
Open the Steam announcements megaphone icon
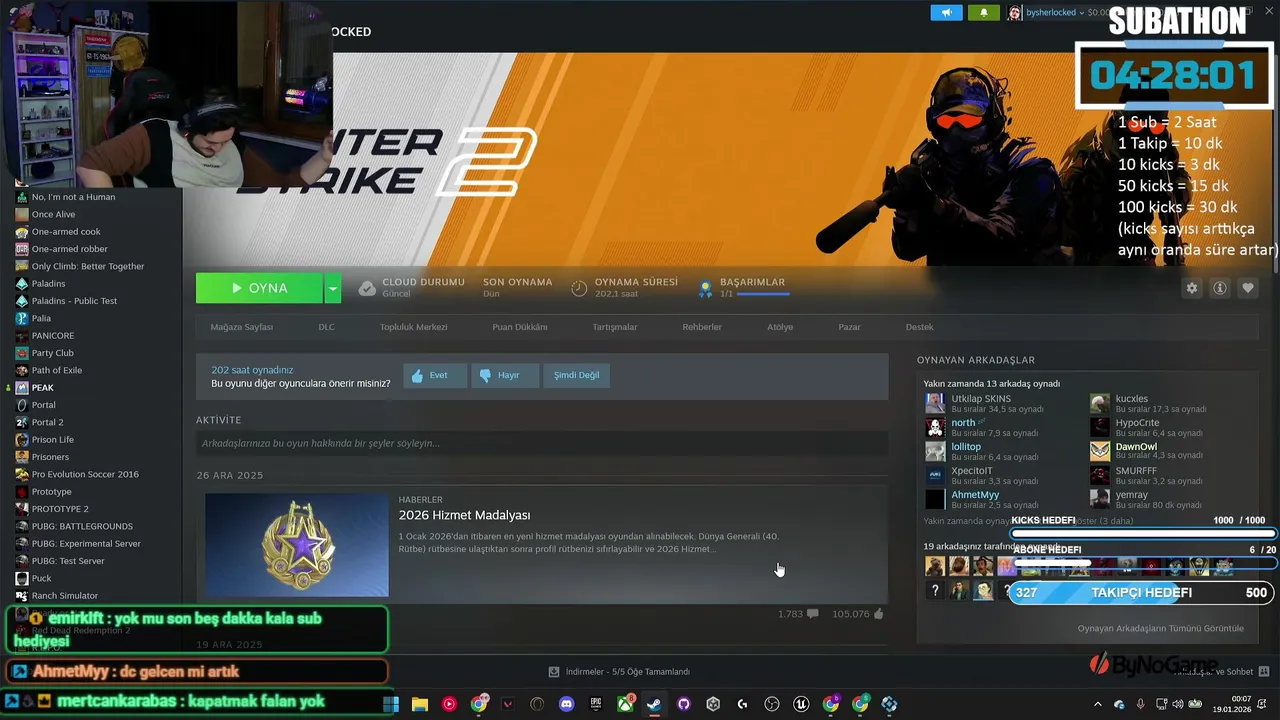[946, 13]
